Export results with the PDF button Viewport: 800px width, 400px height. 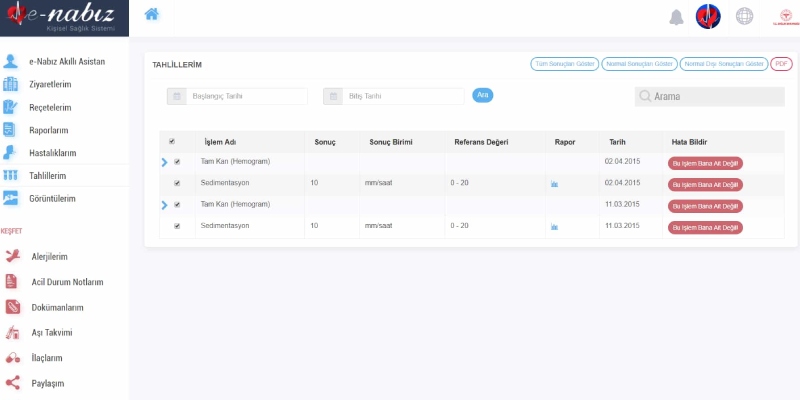[x=781, y=64]
